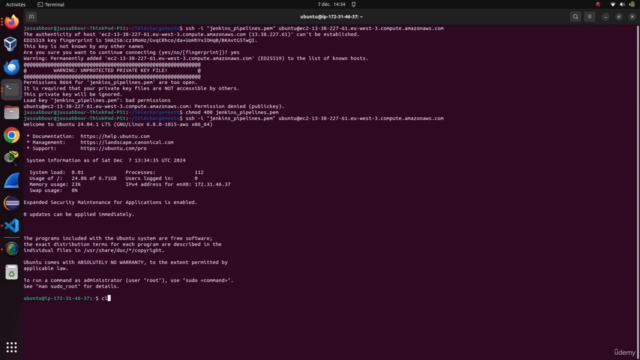The width and height of the screenshot is (640, 360).
Task: Show the applications grid
Action: coord(11,347)
